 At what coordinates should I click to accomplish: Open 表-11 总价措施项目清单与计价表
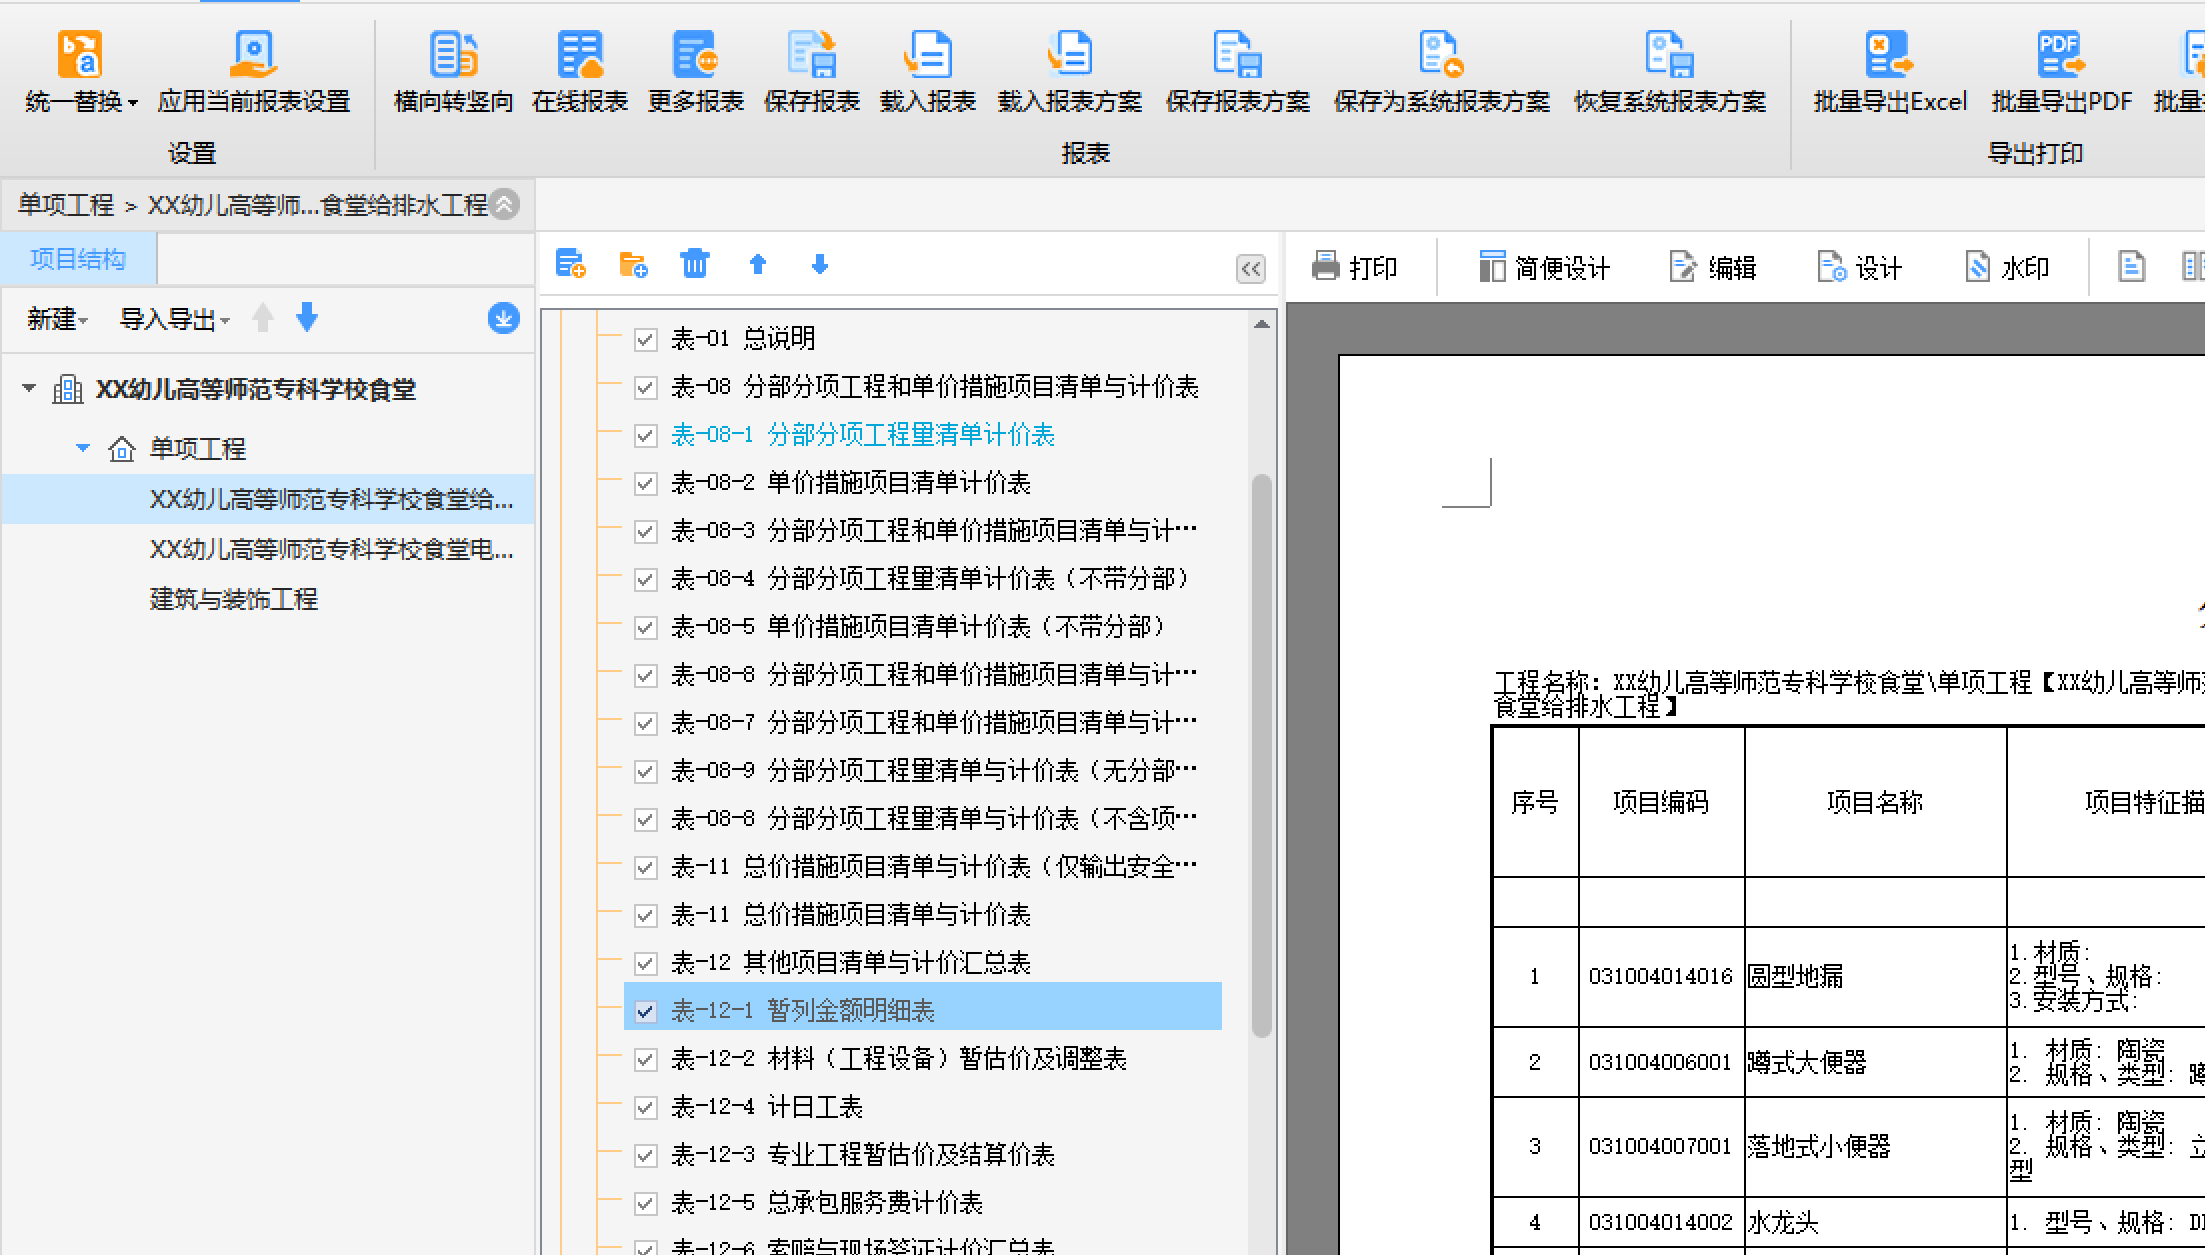point(850,915)
